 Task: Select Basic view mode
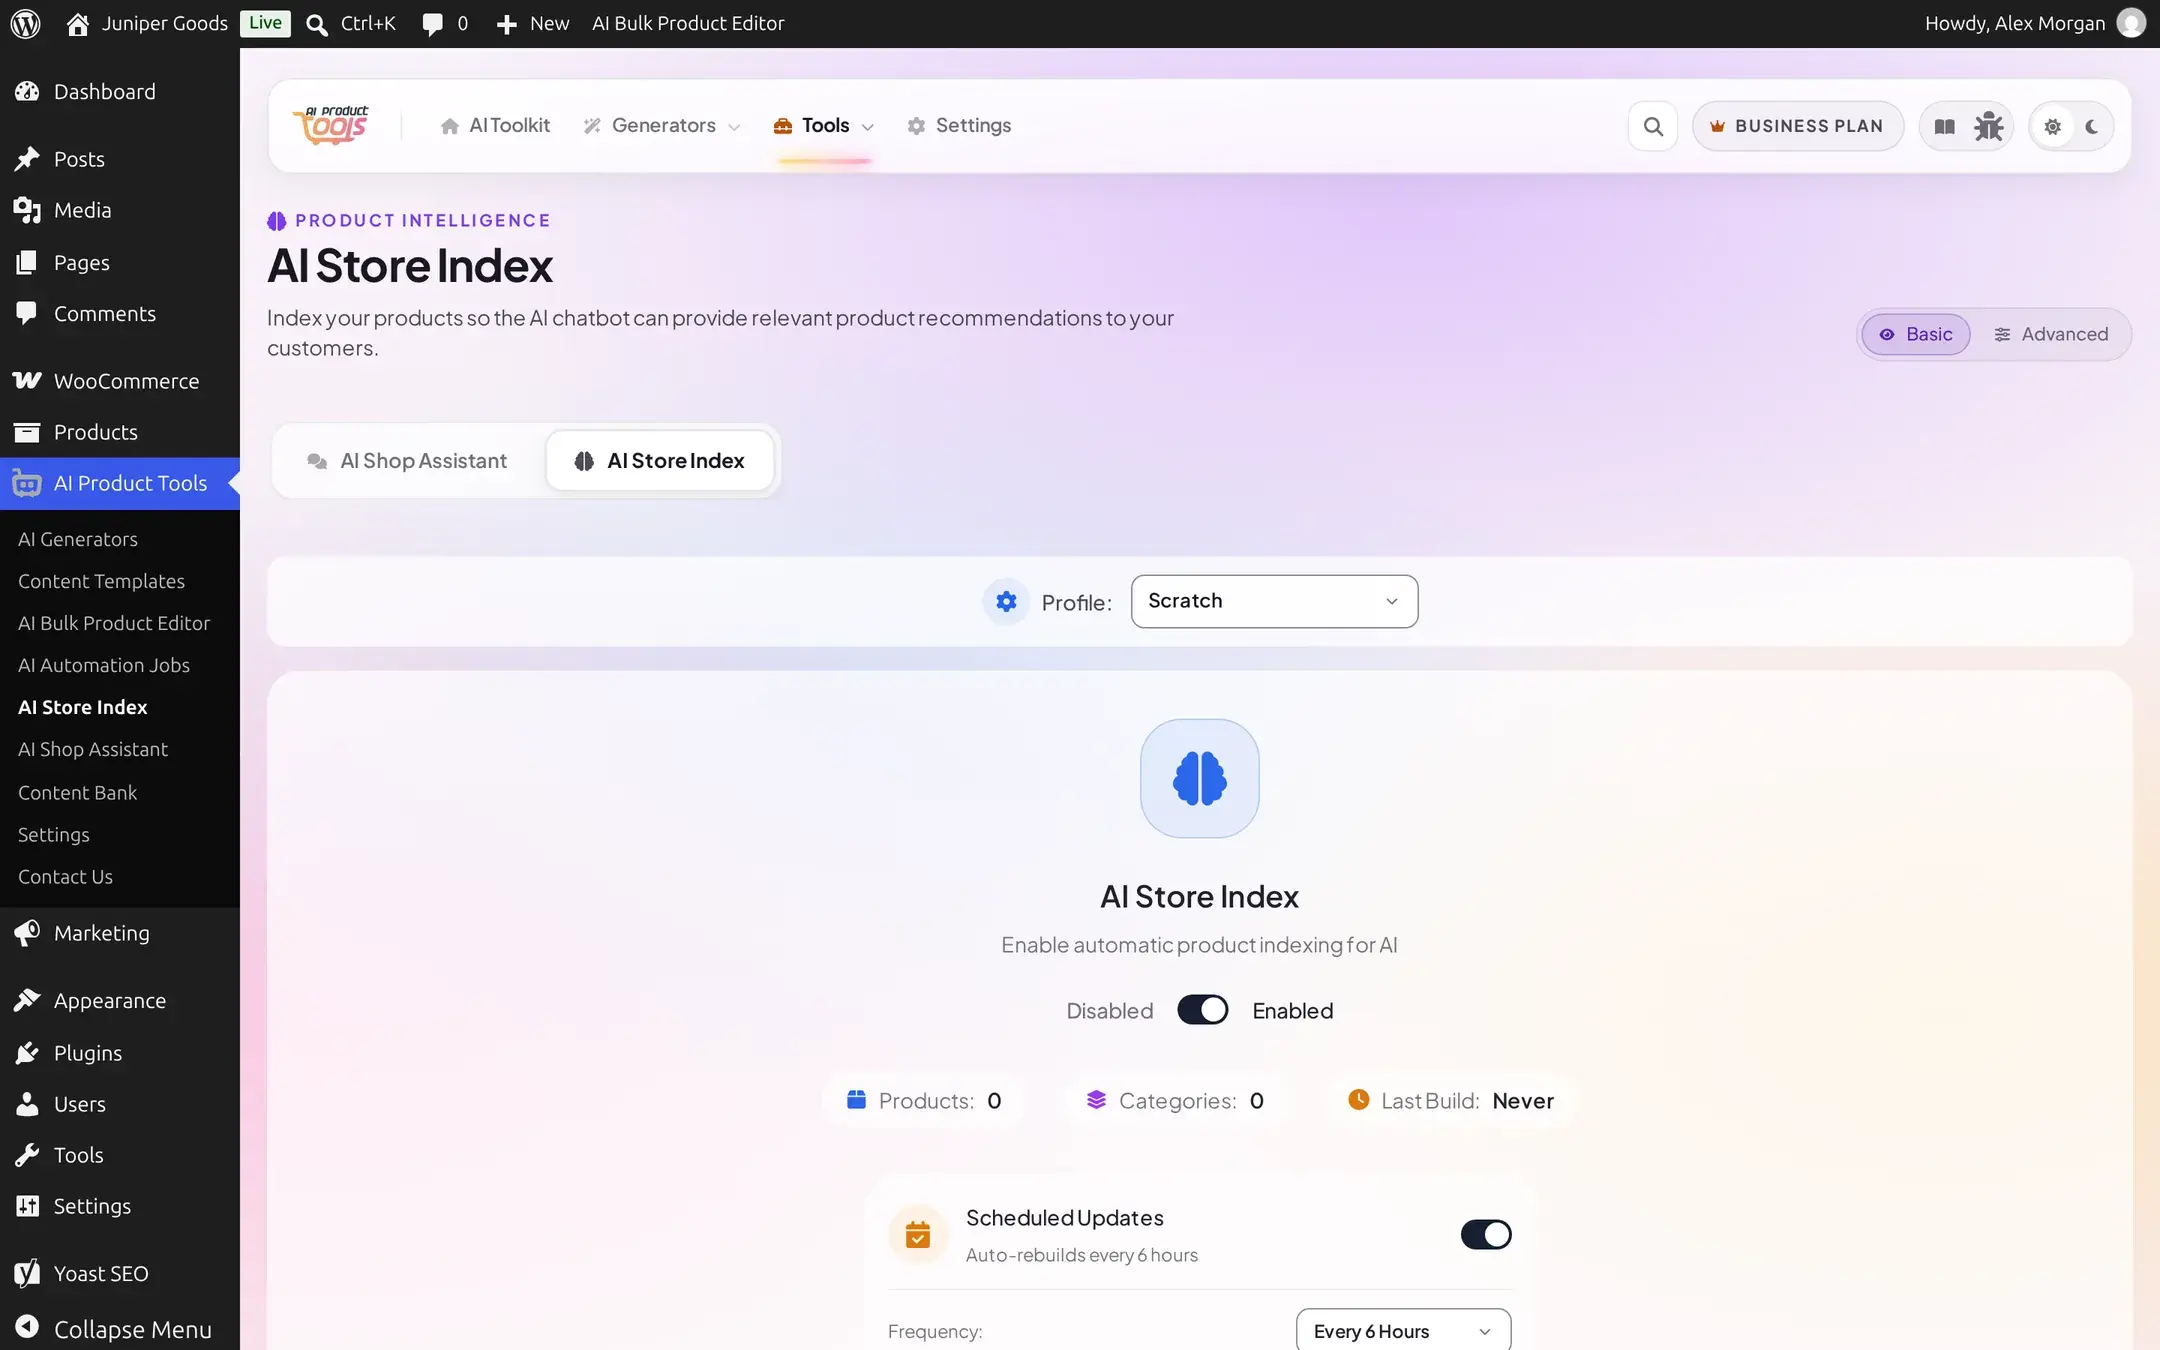click(x=1915, y=334)
